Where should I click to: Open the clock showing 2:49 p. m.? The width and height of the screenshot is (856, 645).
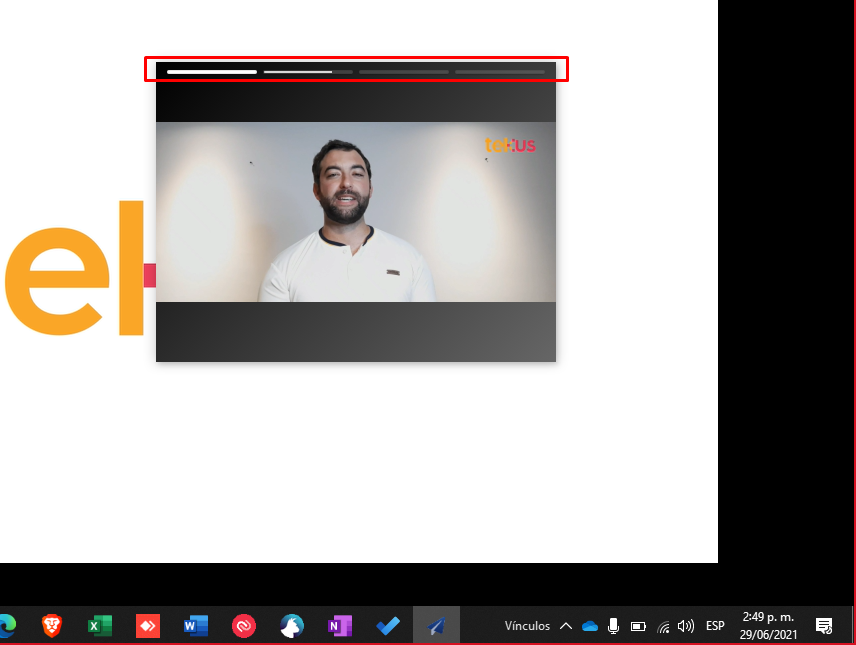768,626
